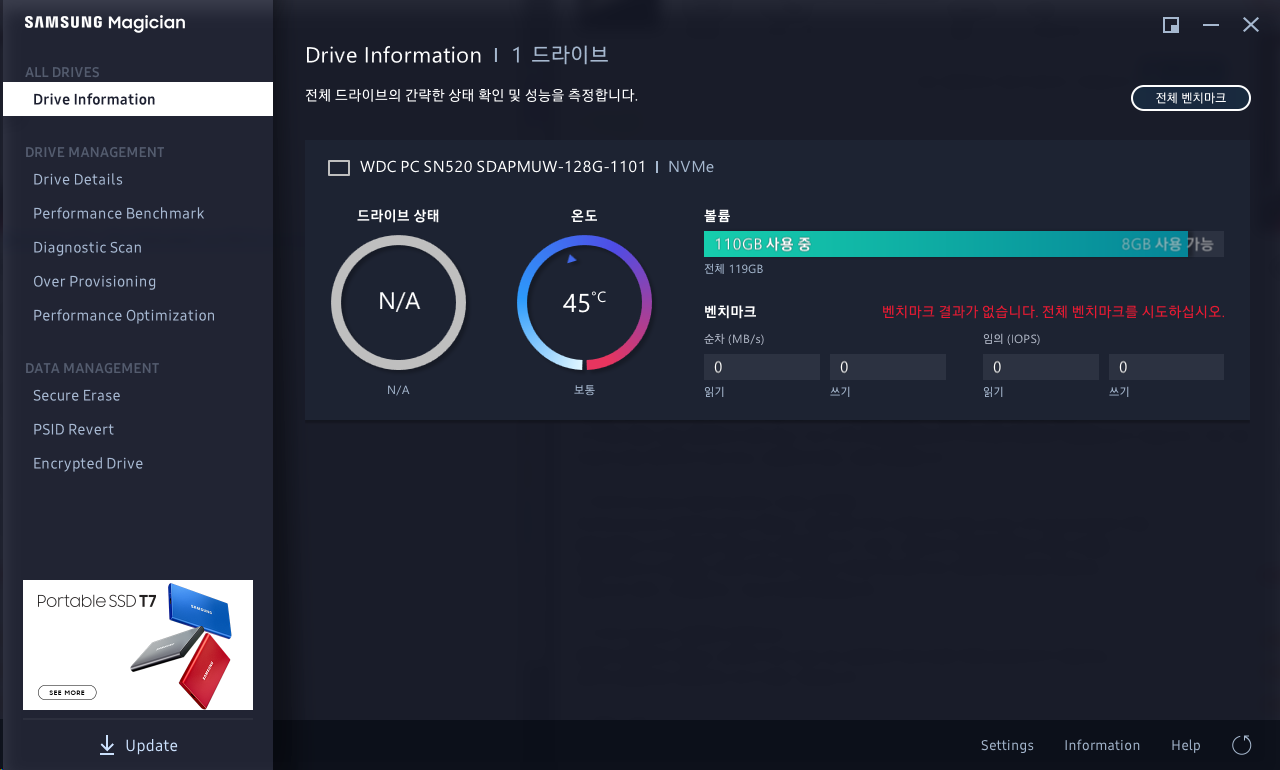Click the drive status N/A gauge
Image resolution: width=1280 pixels, height=770 pixels.
pyautogui.click(x=398, y=303)
